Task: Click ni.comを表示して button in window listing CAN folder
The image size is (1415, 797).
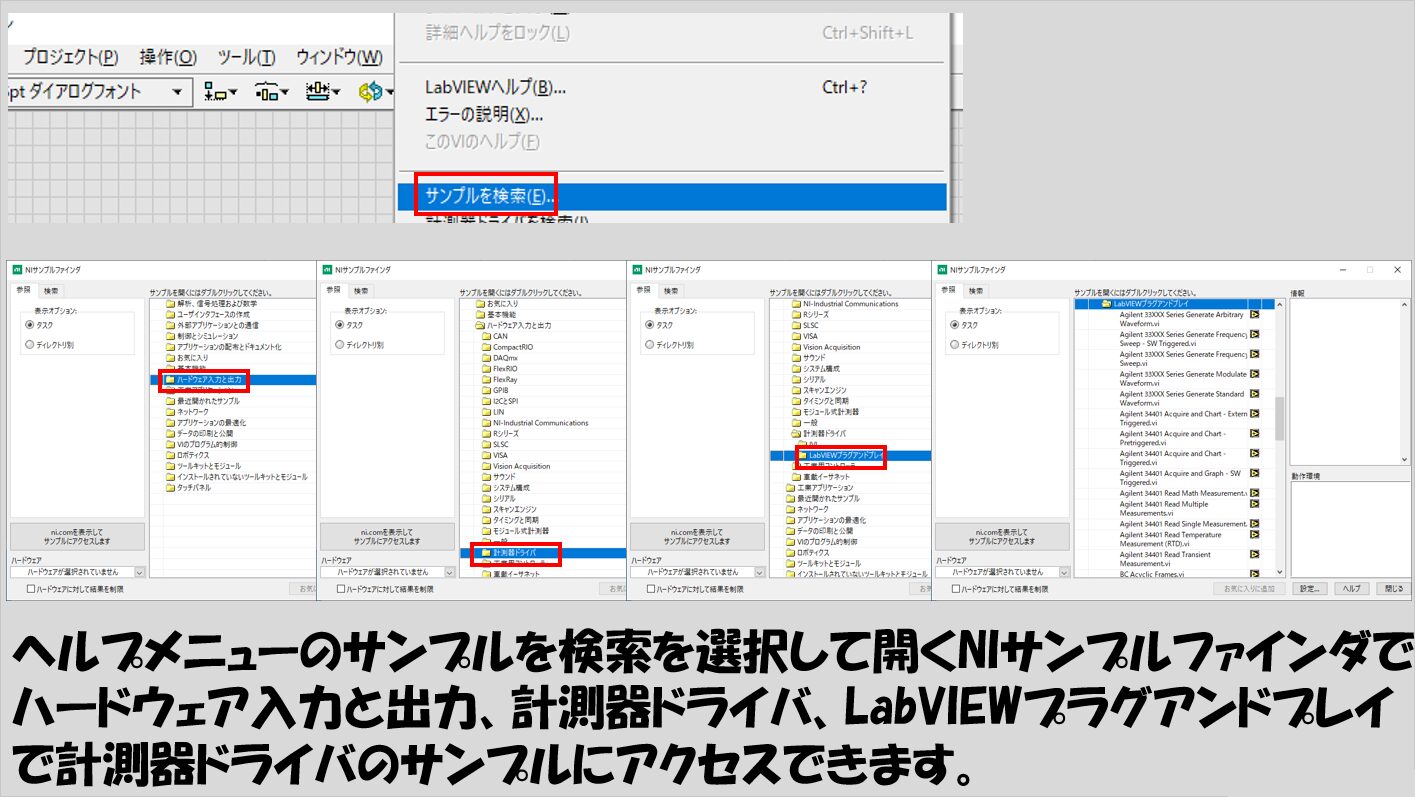Action: (387, 536)
